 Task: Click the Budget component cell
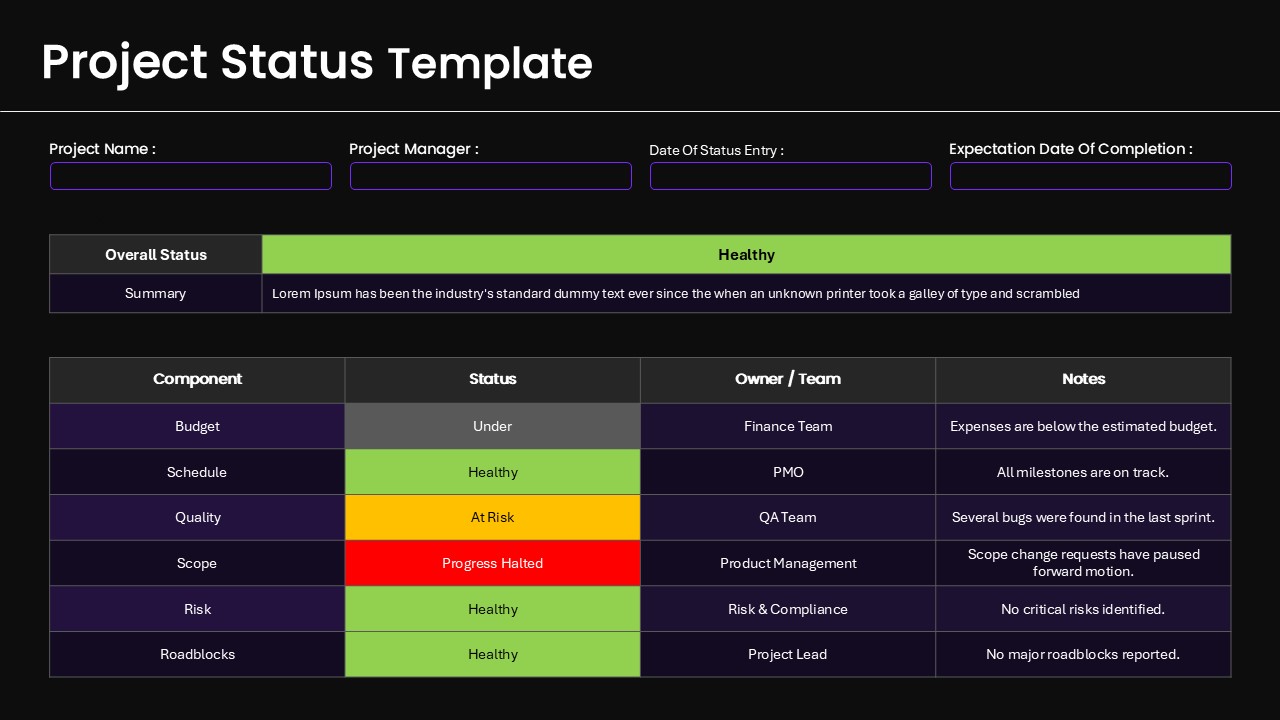click(197, 426)
